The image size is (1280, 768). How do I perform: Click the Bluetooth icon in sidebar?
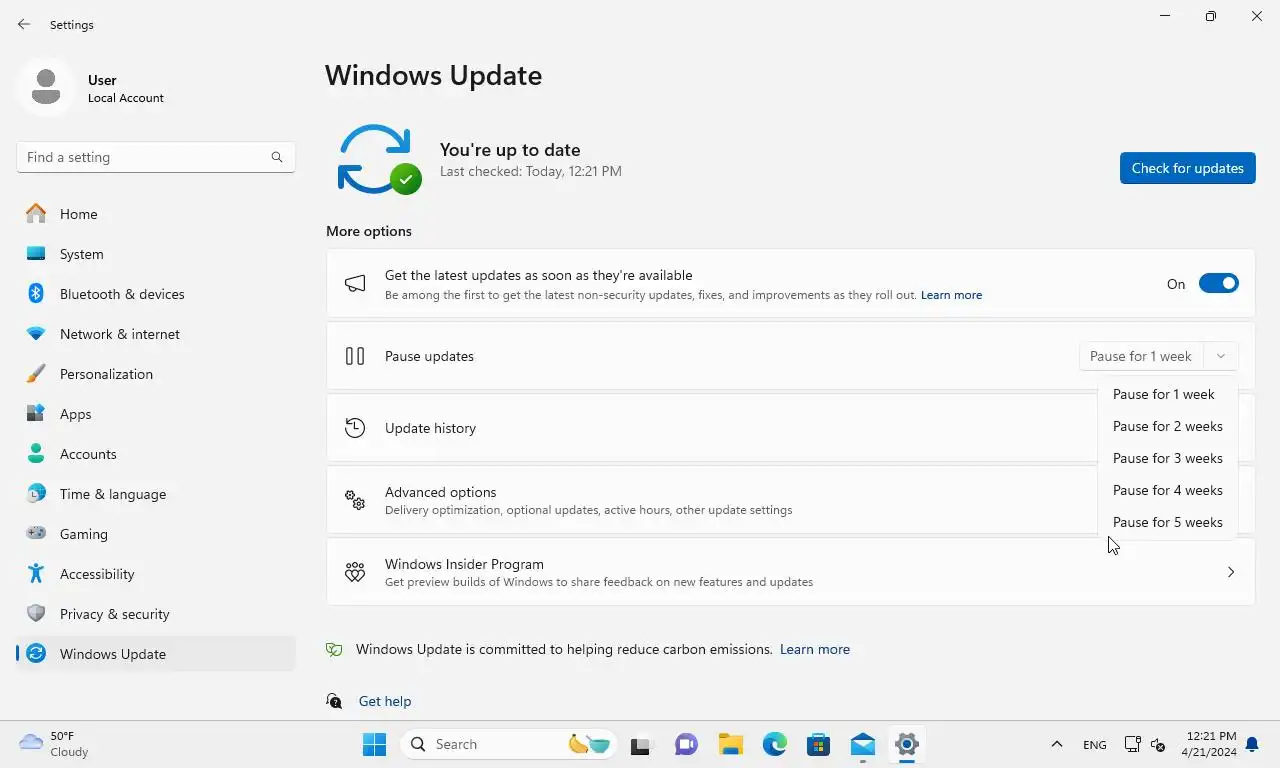click(x=36, y=293)
